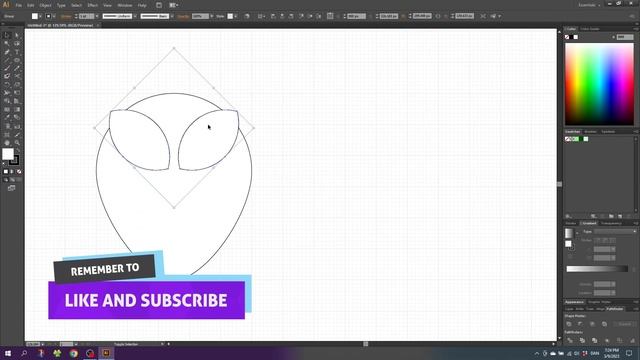Open the Effect menu
Image resolution: width=640 pixels, height=360 pixels.
pos(93,5)
